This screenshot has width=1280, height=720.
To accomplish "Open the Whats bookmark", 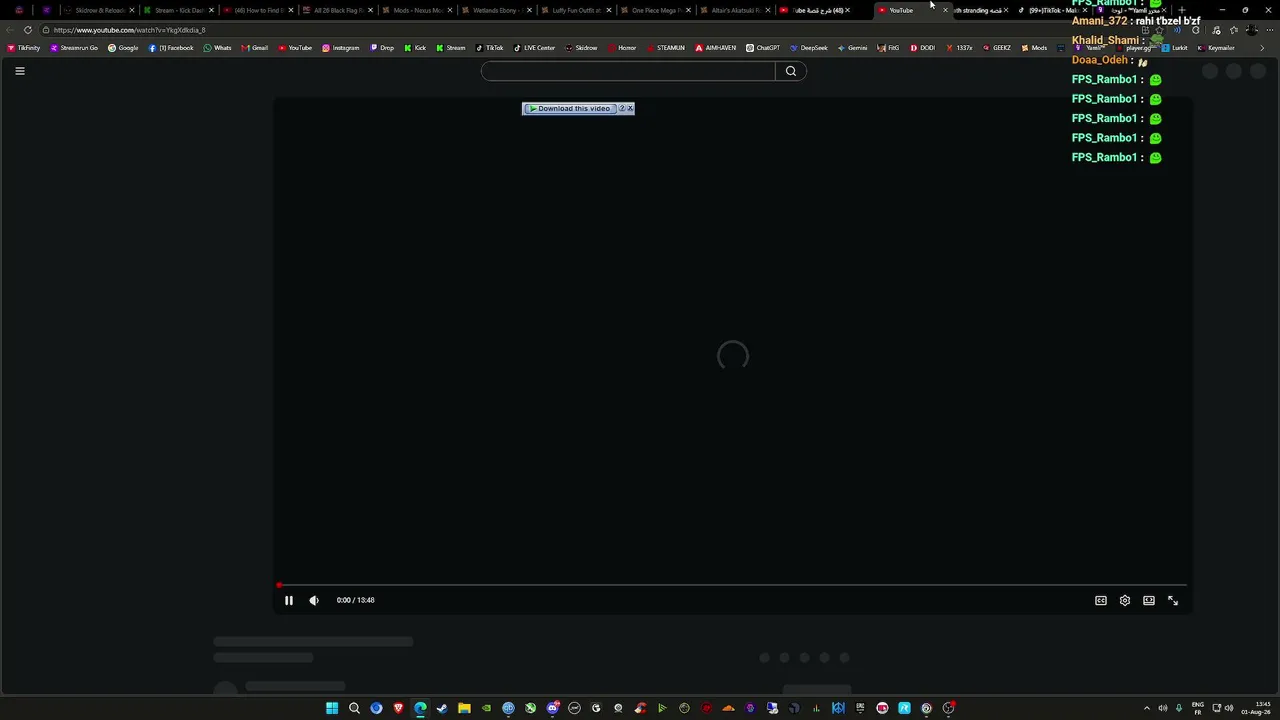I will 217,48.
